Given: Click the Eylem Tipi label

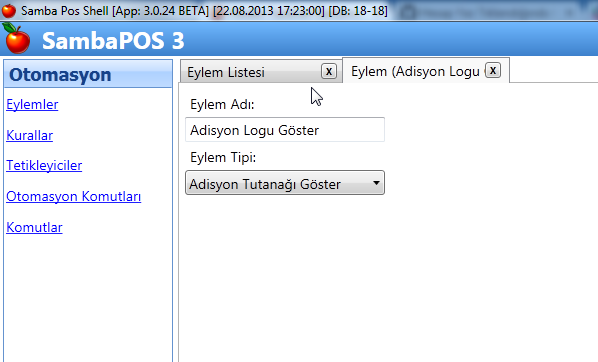Looking at the screenshot, I should pos(223,157).
